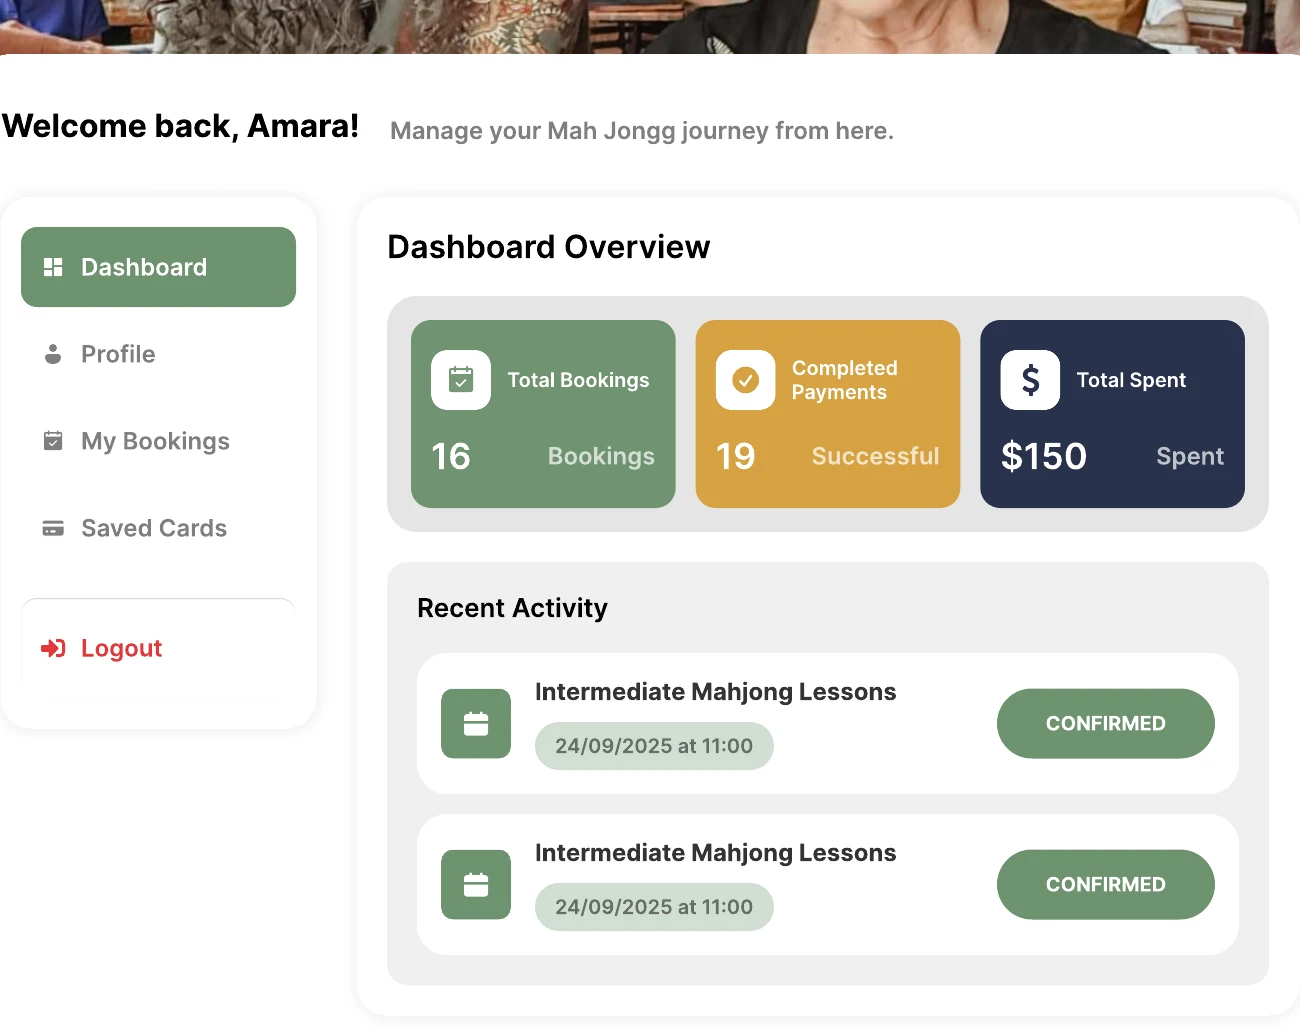This screenshot has width=1300, height=1035.
Task: Log out using the Logout button
Action: pos(158,648)
